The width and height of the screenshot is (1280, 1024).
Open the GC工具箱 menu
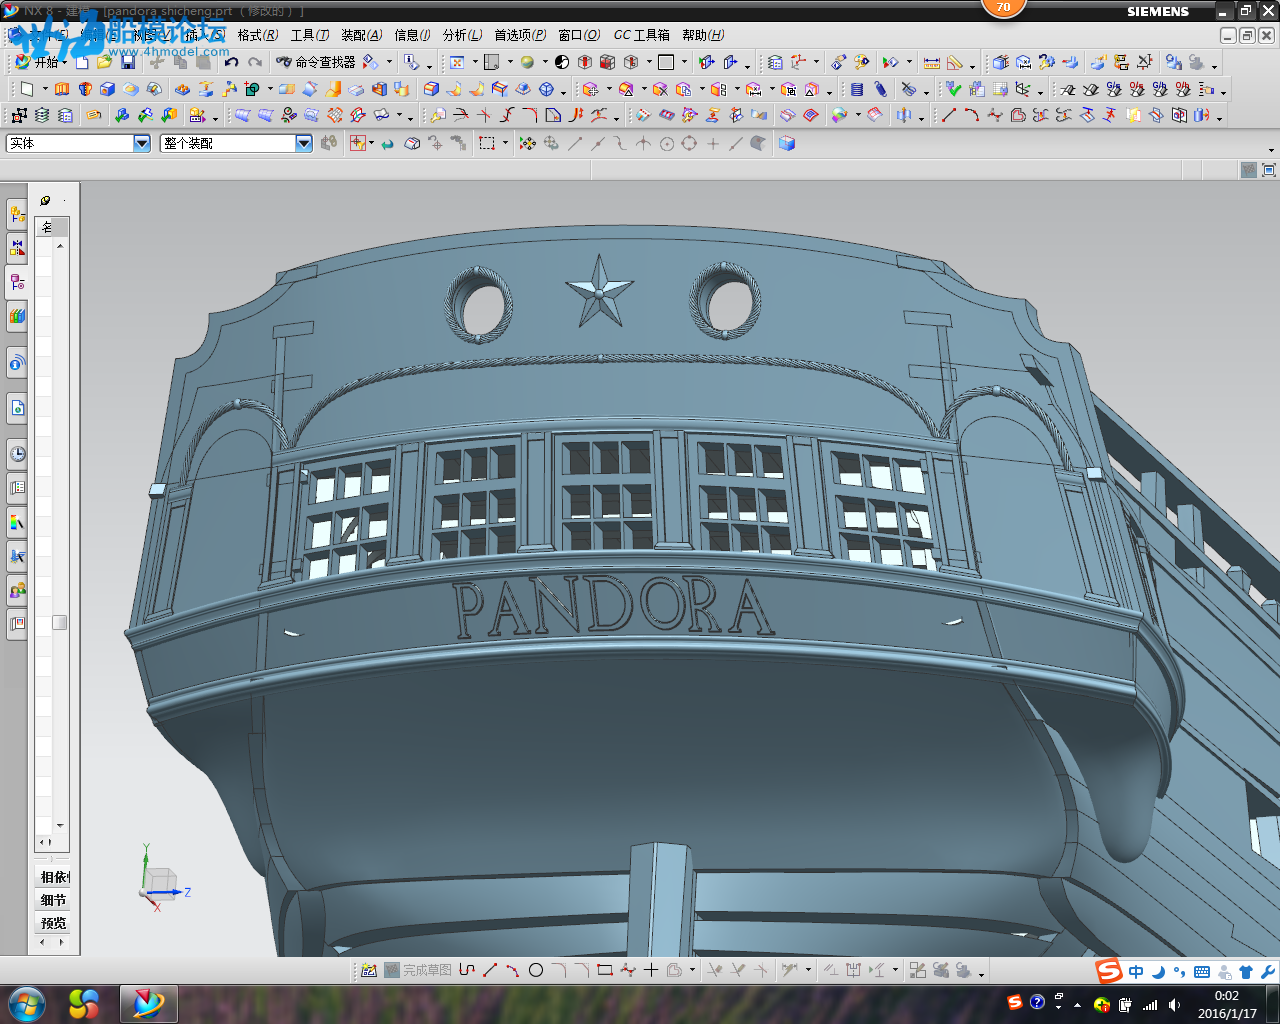(x=642, y=35)
